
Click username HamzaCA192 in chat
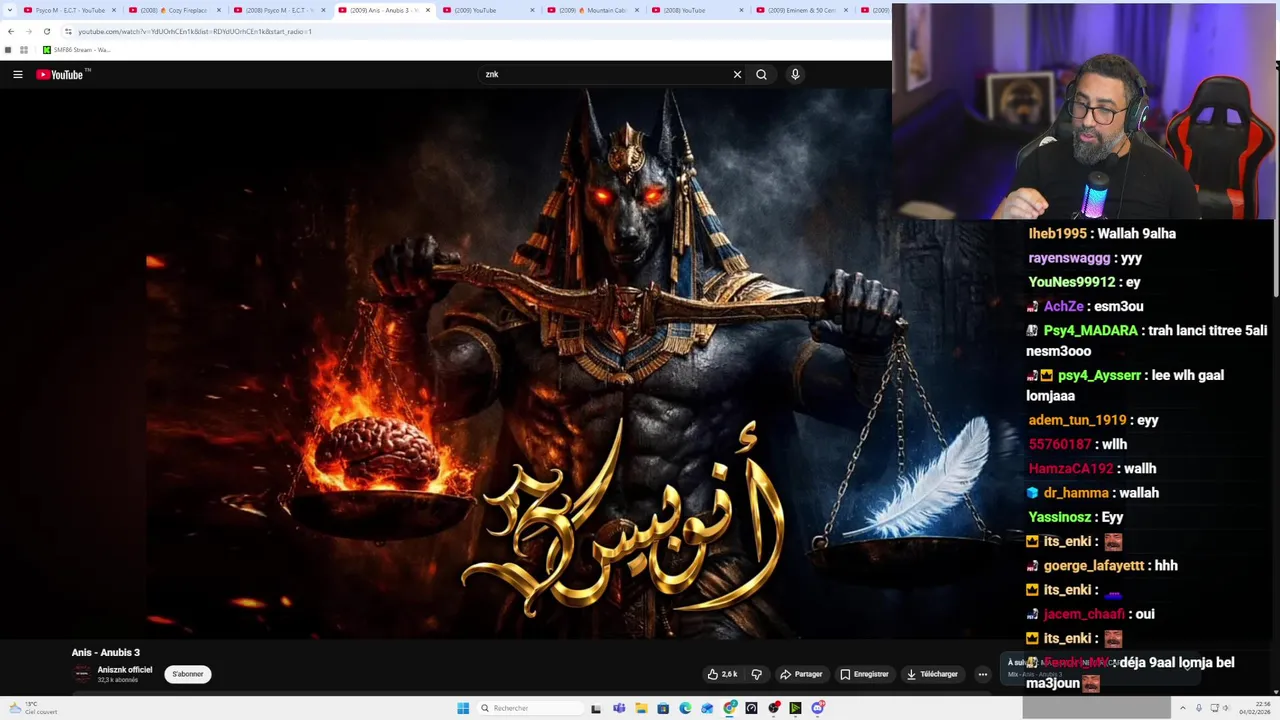pyautogui.click(x=1071, y=469)
